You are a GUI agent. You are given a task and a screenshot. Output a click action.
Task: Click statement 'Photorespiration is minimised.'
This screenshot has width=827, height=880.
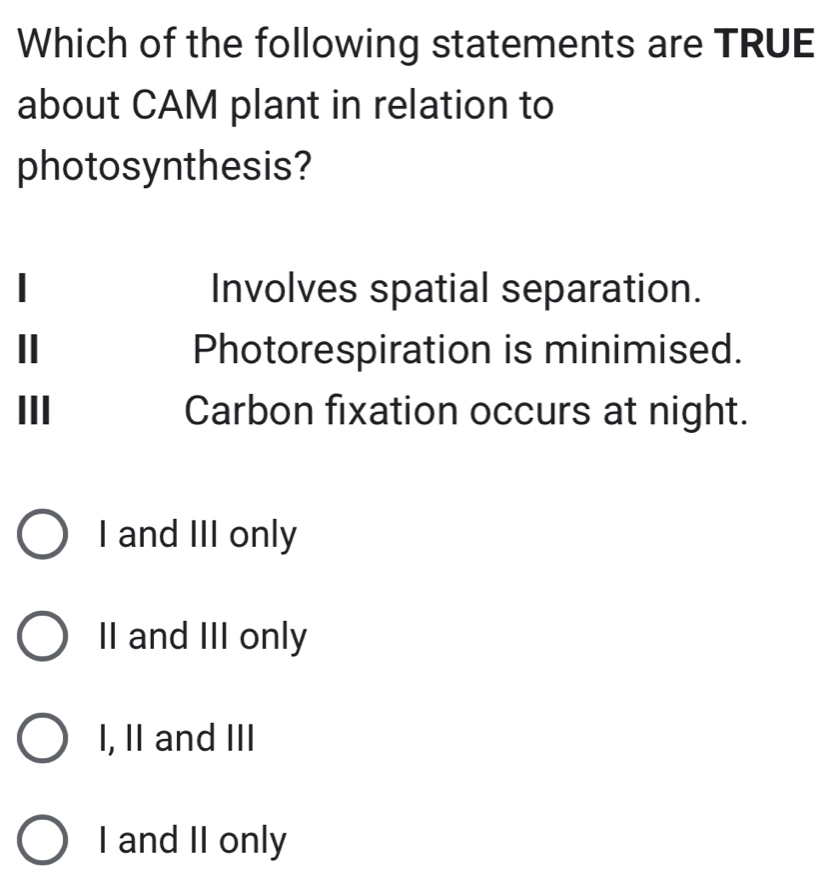(466, 350)
